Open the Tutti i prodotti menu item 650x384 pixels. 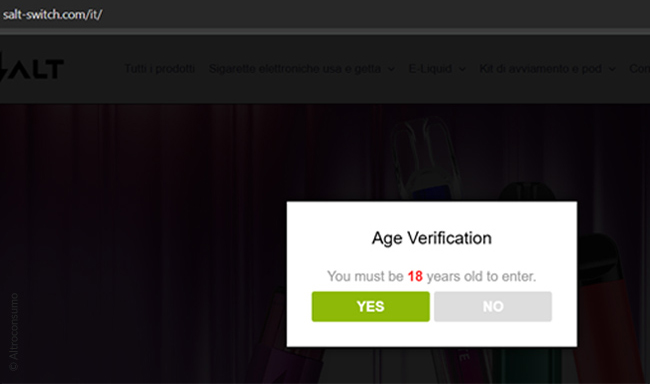160,68
